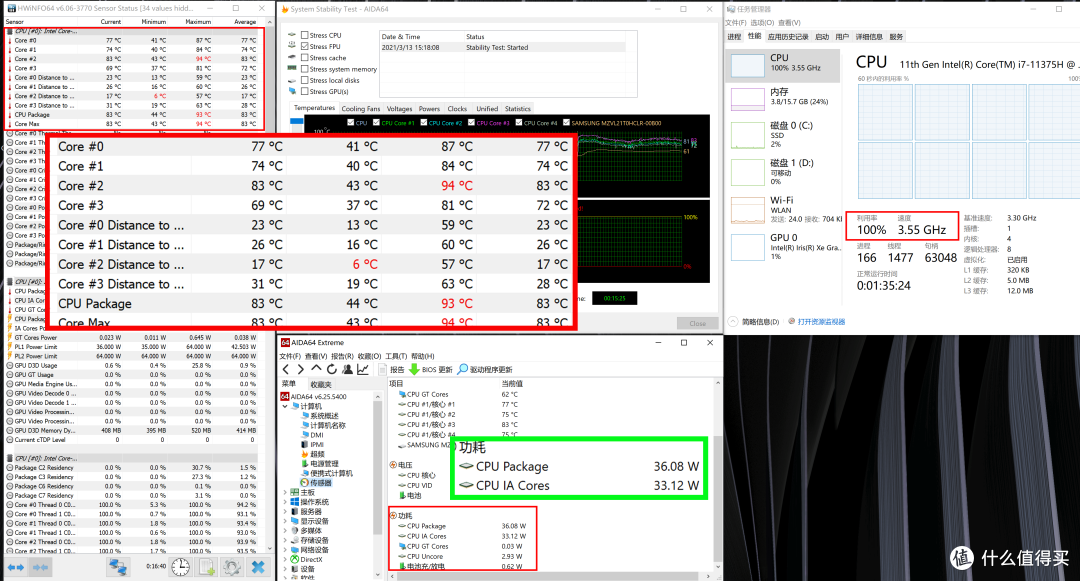Enable Stress GPU(s) checkbox

pyautogui.click(x=304, y=91)
